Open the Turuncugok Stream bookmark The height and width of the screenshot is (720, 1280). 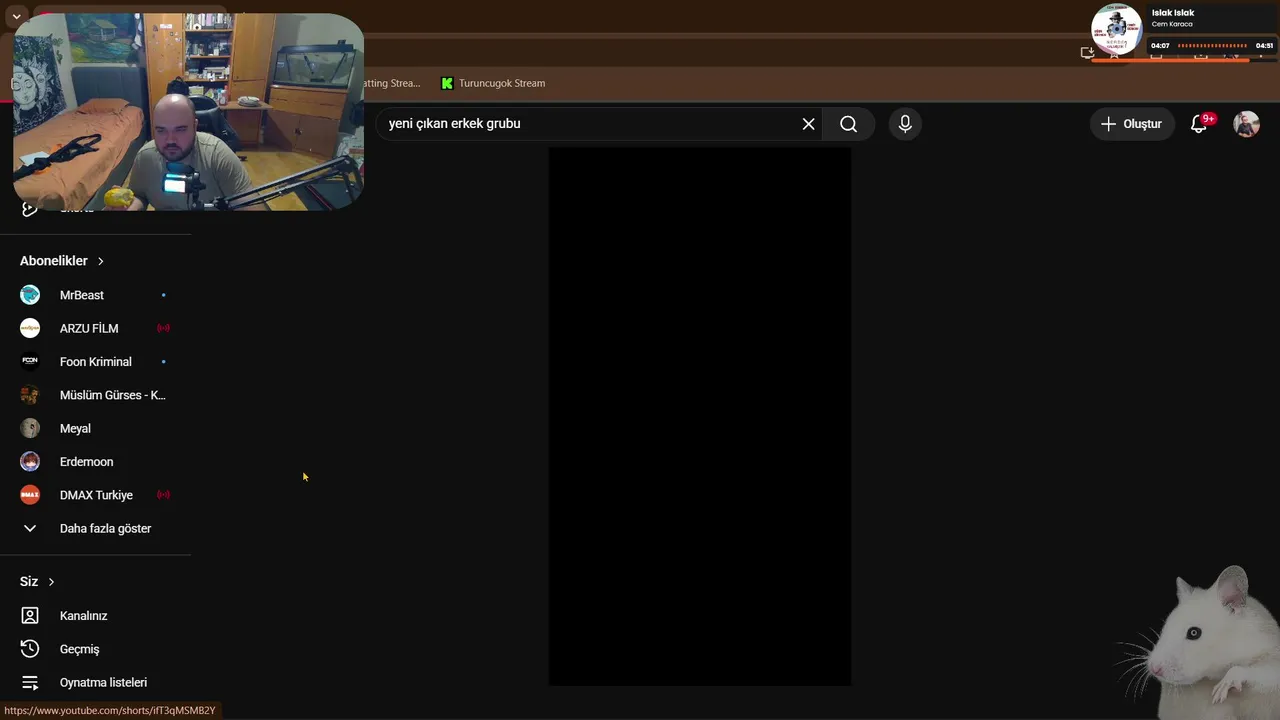click(x=493, y=83)
